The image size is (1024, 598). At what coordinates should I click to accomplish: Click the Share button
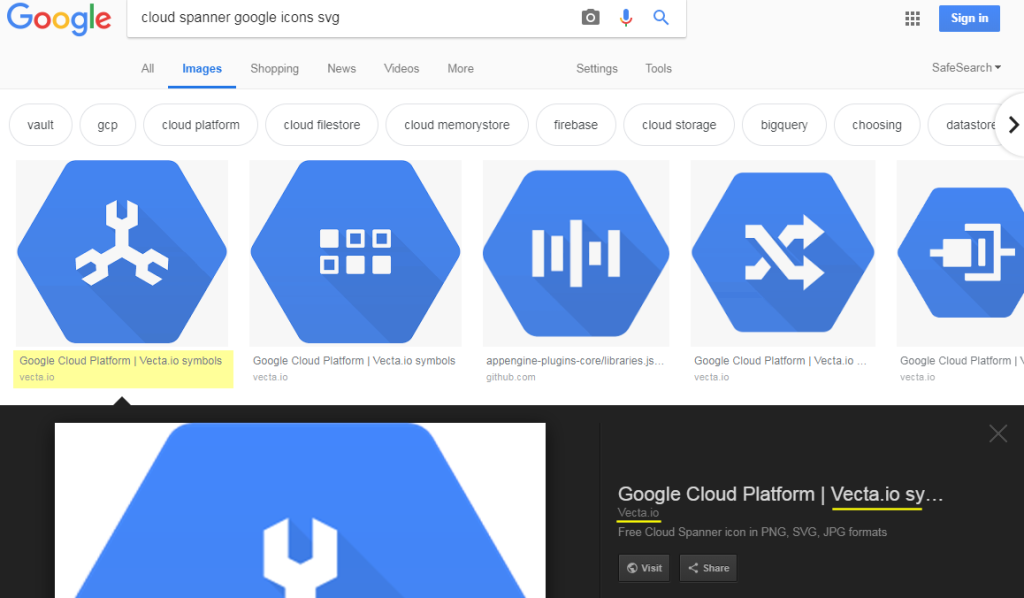point(709,568)
